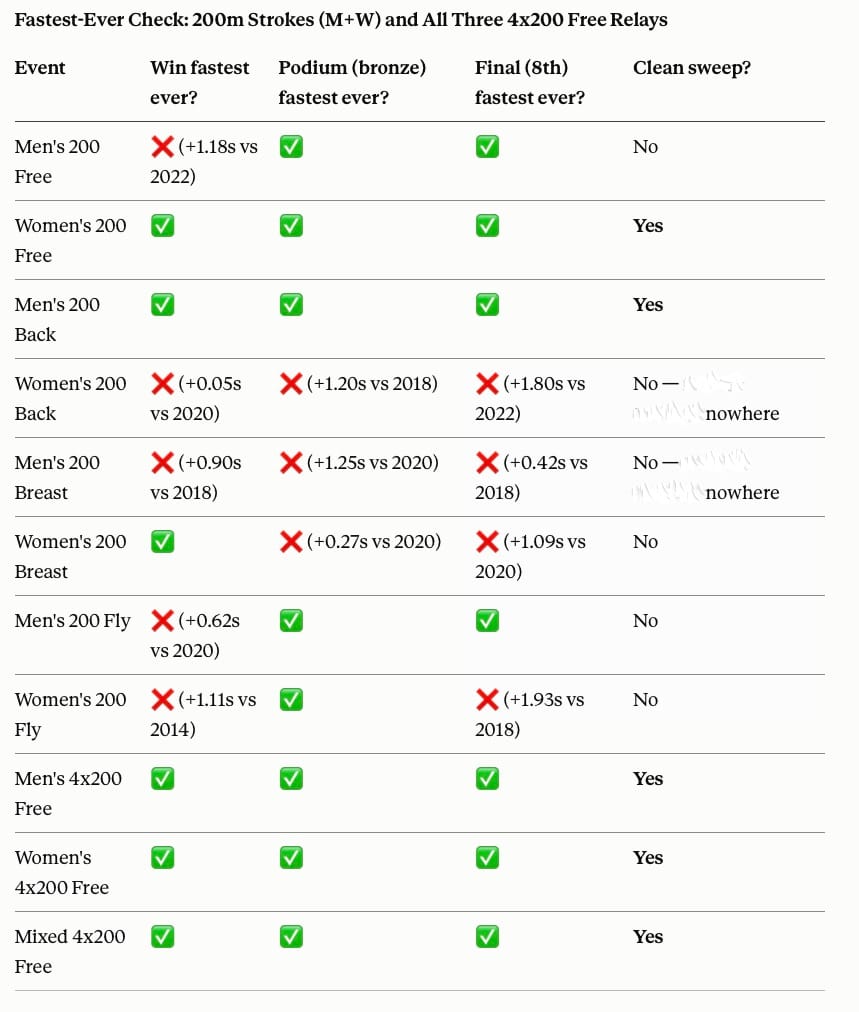Click the "Clean sweep?" column header
This screenshot has width=859, height=1012.
point(692,68)
